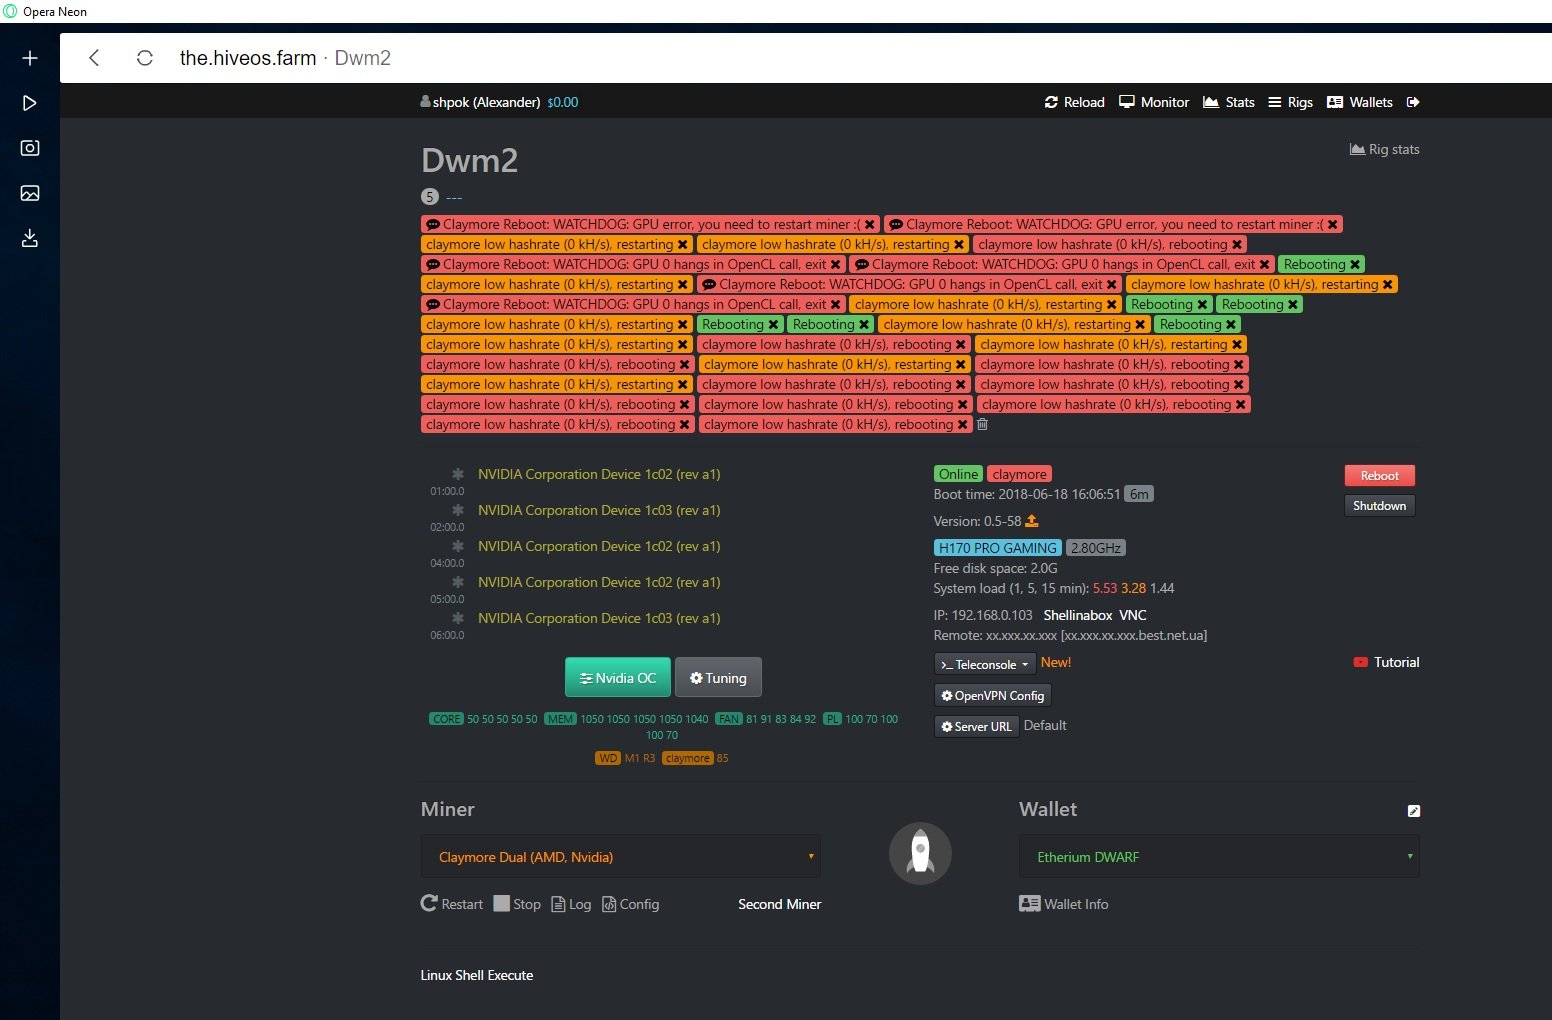Open downloads icon in the sidebar
The height and width of the screenshot is (1020, 1552).
(x=30, y=238)
